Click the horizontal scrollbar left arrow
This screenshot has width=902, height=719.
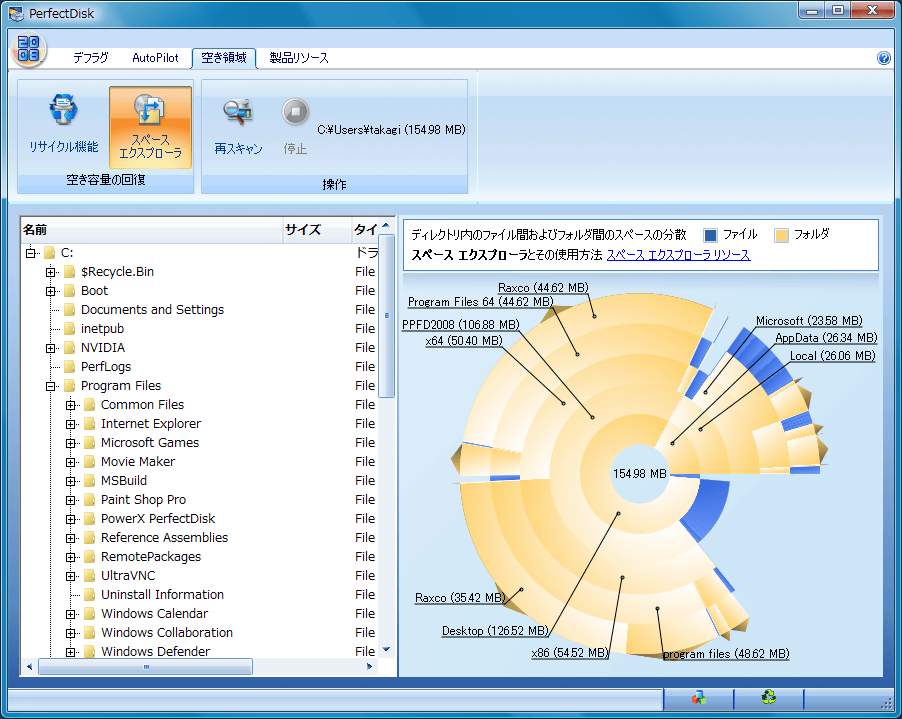[x=29, y=666]
